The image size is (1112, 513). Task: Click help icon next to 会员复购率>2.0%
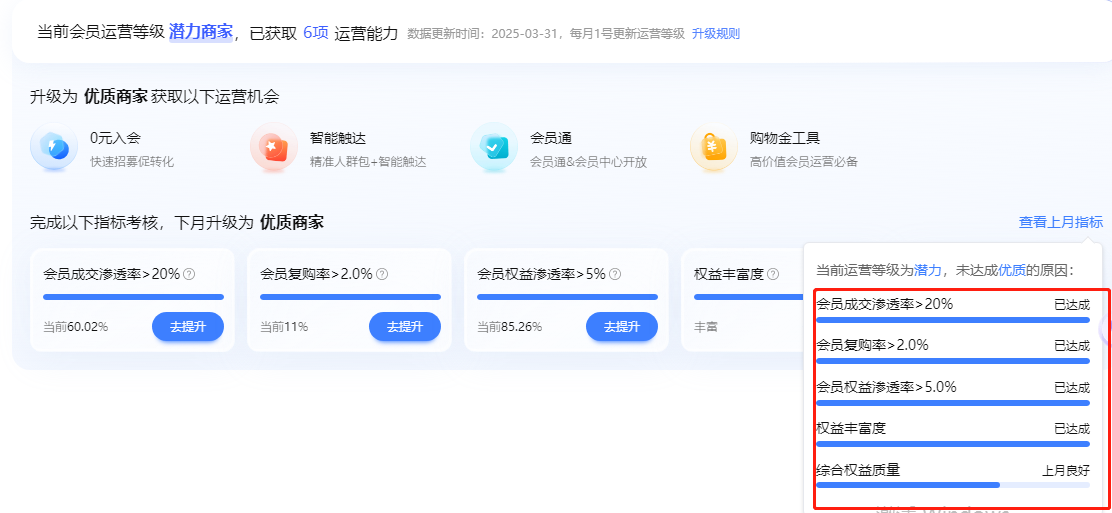click(x=382, y=274)
